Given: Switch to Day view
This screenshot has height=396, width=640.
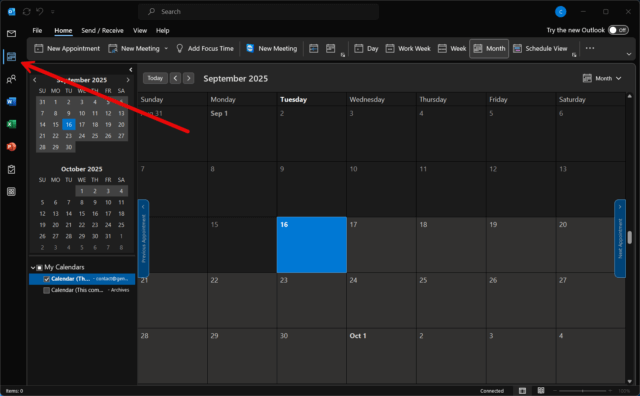Looking at the screenshot, I should click(366, 49).
